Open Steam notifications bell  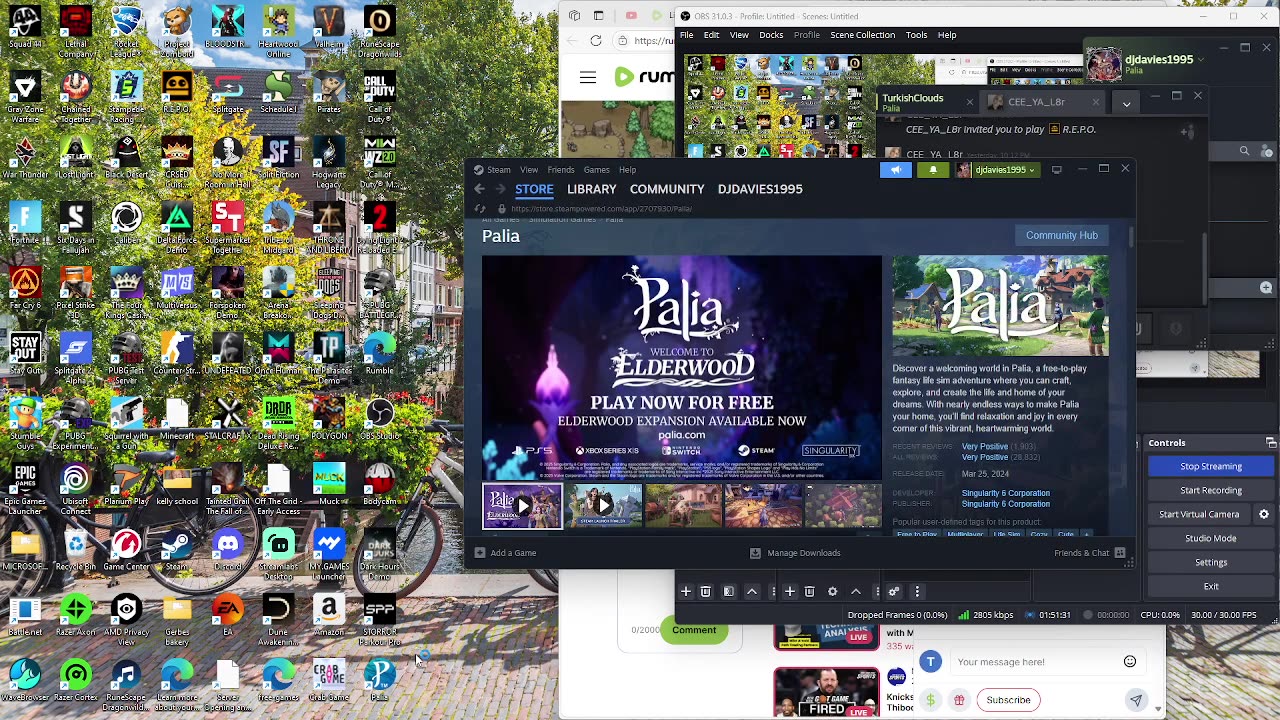pyautogui.click(x=933, y=170)
